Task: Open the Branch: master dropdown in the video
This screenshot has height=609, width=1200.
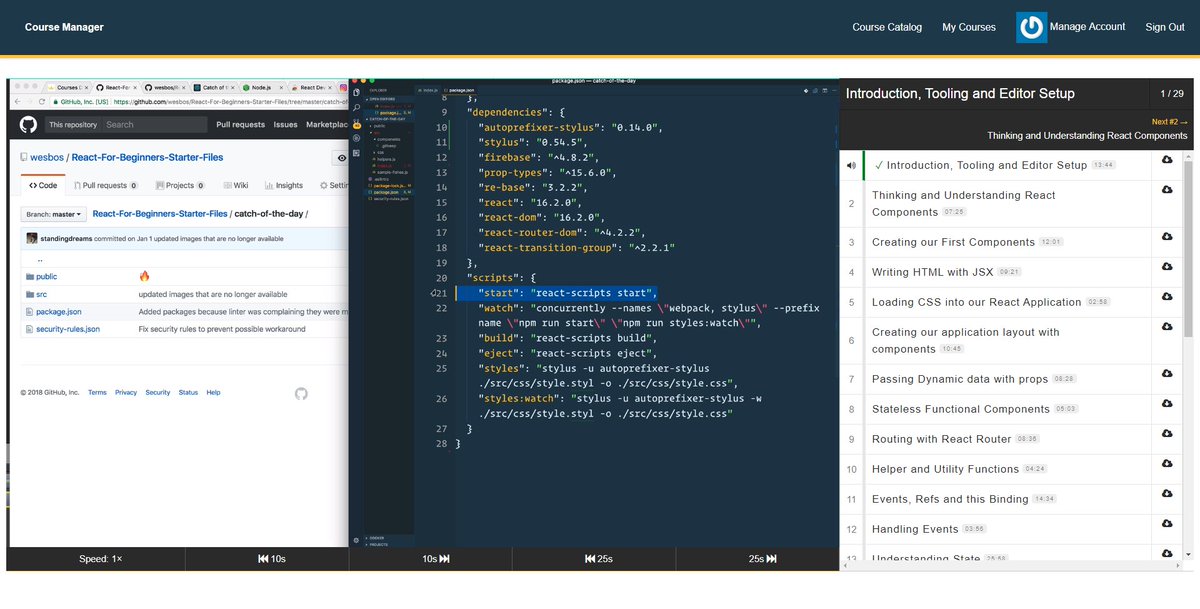Action: pos(53,214)
